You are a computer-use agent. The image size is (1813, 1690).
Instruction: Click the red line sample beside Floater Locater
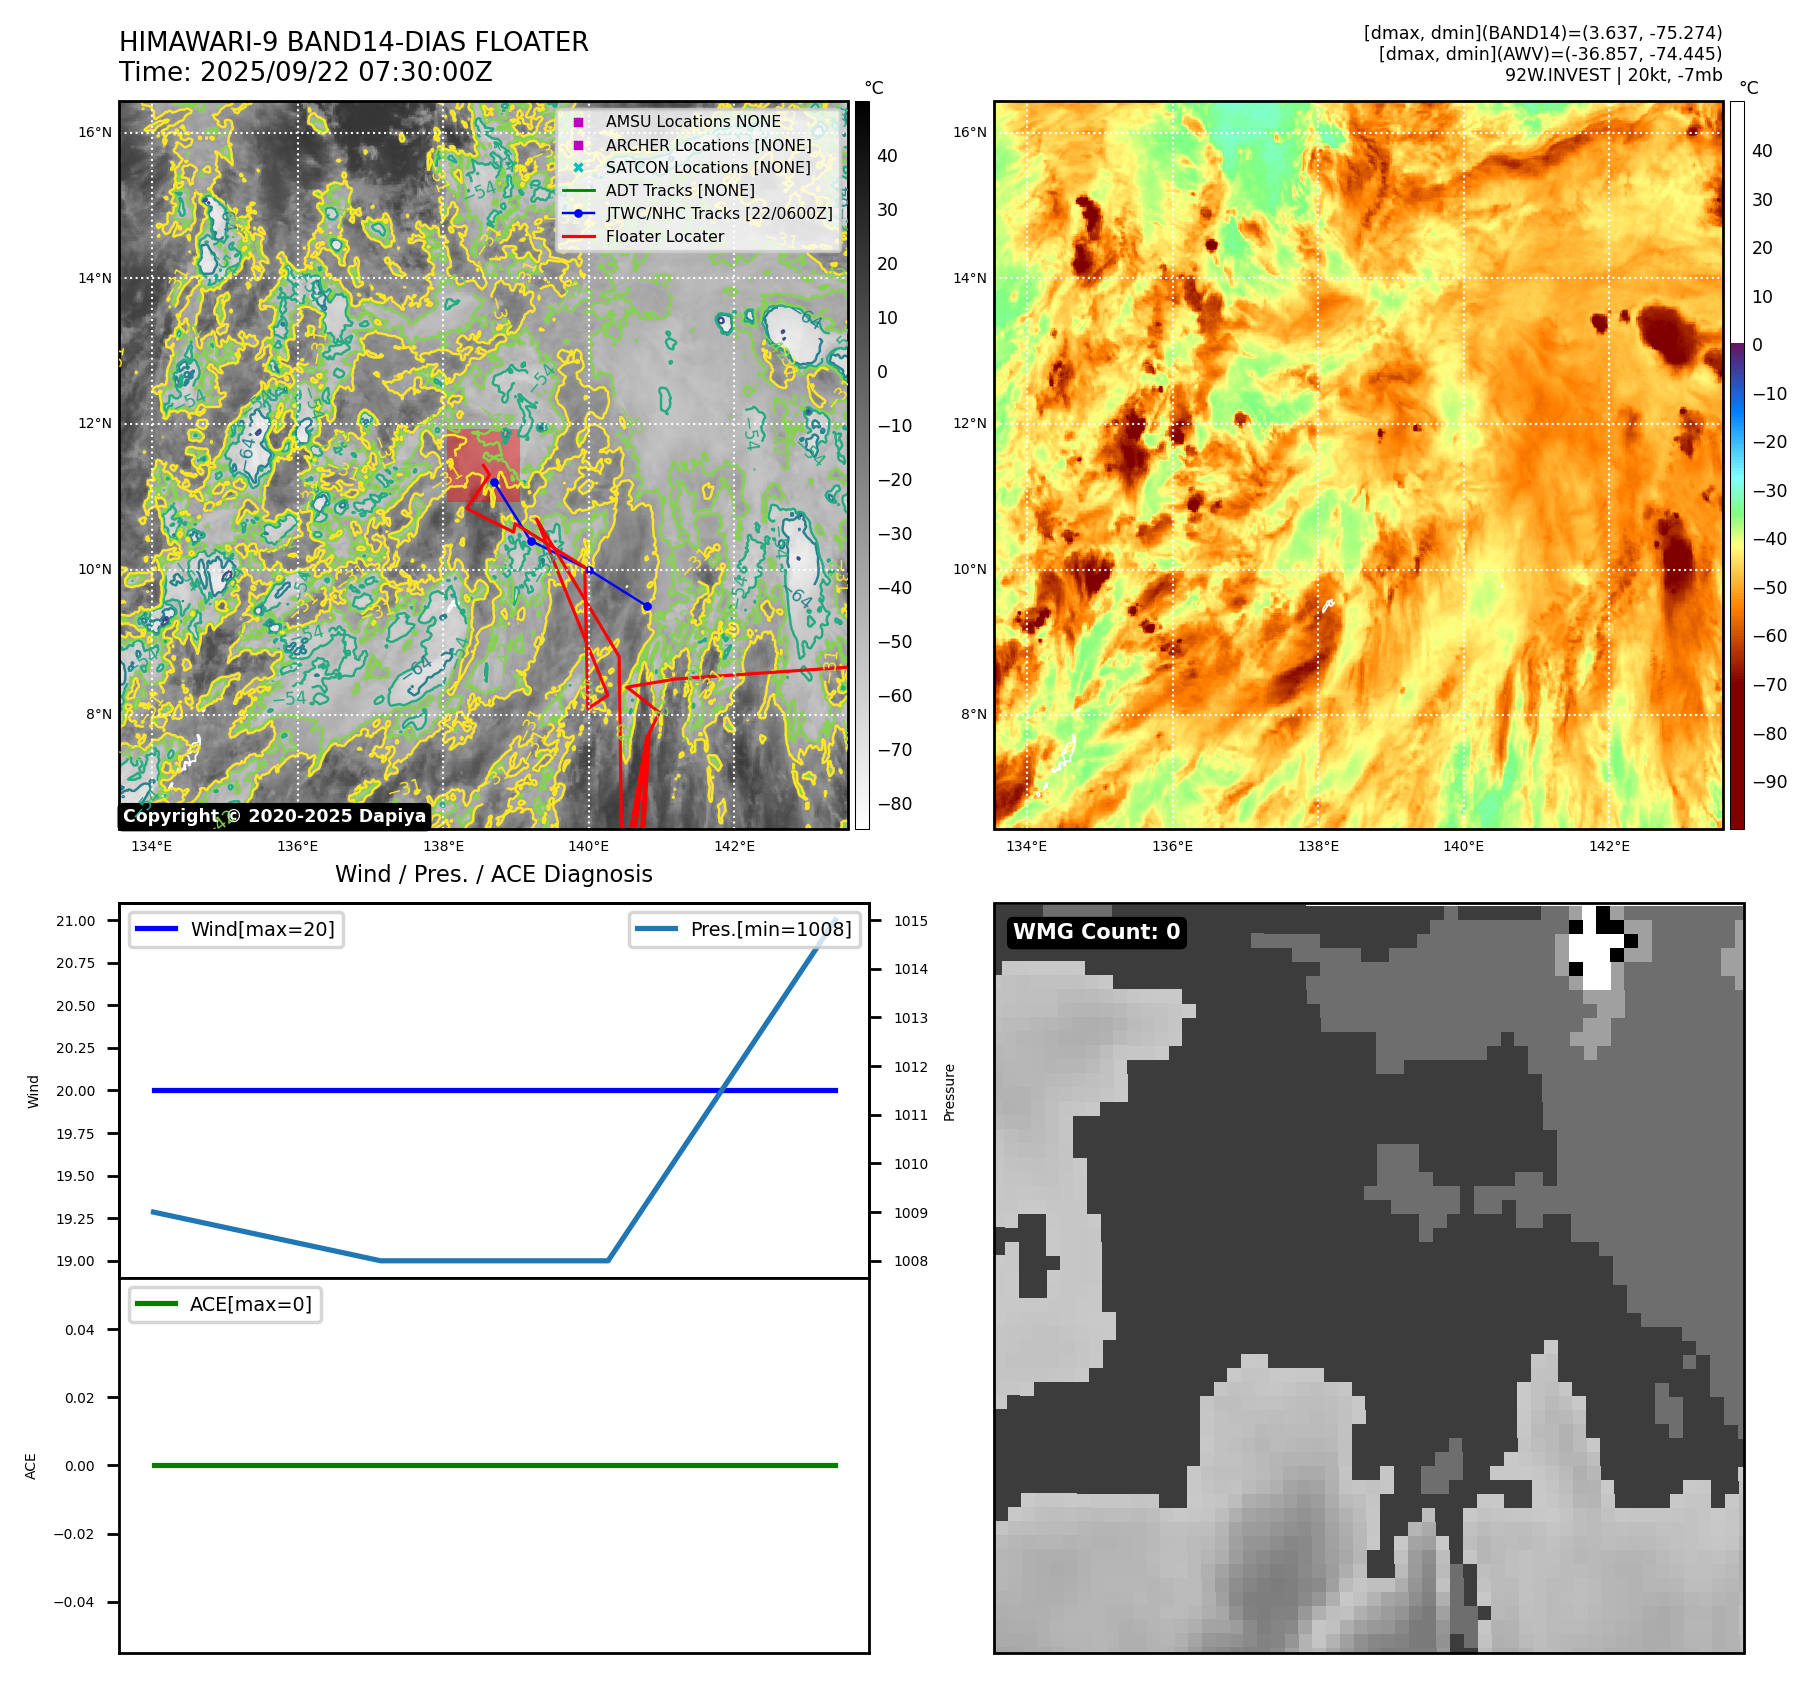pos(578,237)
